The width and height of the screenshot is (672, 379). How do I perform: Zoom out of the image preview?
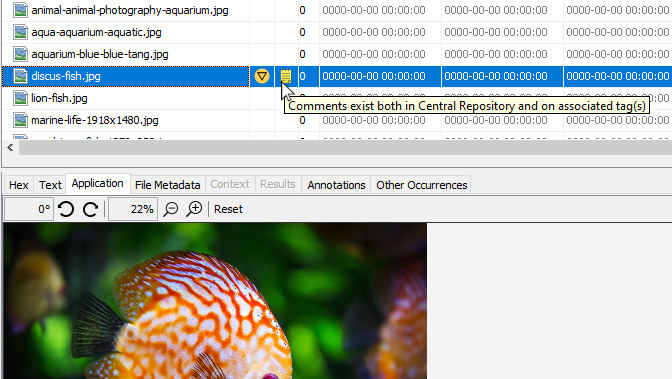171,209
